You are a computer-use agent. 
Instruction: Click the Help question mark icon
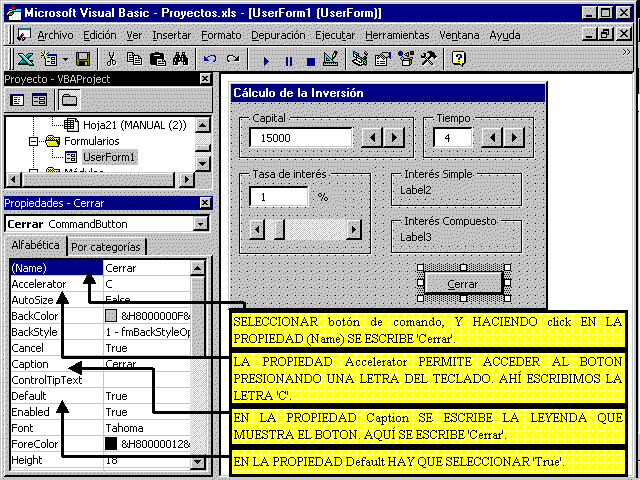tap(459, 60)
